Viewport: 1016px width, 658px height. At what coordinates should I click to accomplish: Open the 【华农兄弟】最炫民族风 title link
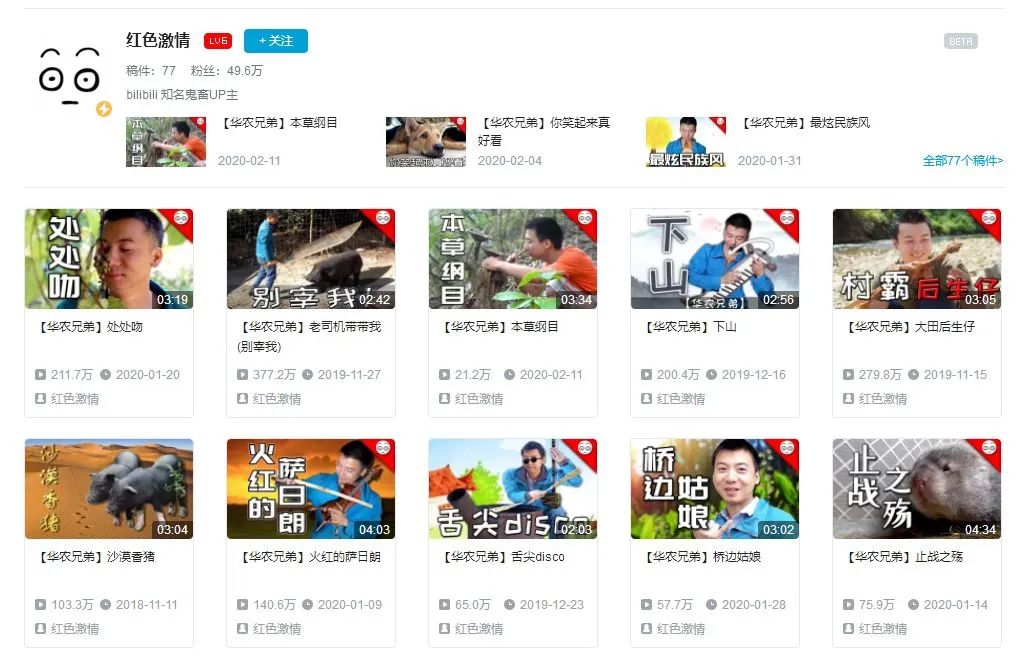coord(804,123)
